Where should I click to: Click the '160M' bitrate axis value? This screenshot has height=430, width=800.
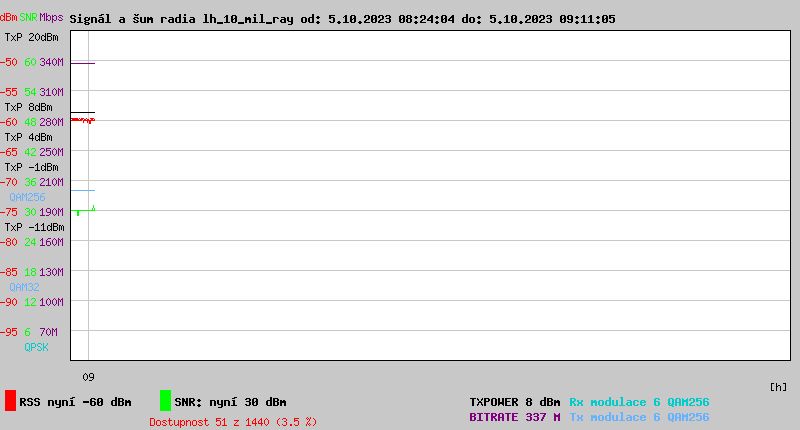52,242
